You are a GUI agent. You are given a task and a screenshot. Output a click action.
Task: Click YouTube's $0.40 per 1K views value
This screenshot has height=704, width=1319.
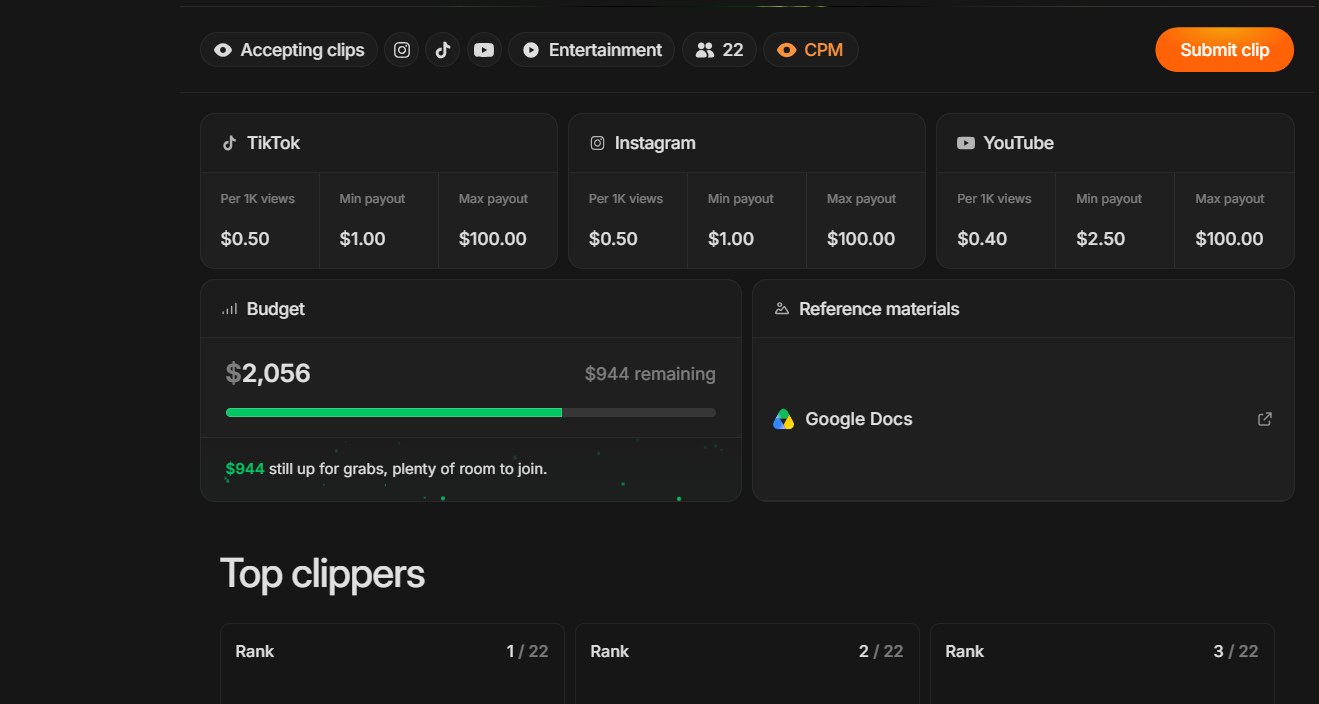[982, 239]
